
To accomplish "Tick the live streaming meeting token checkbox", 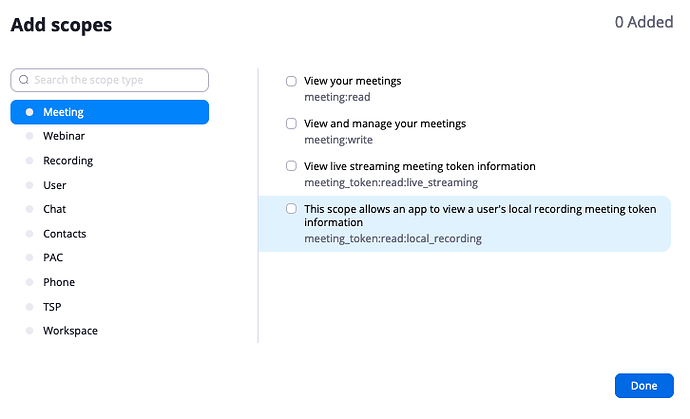I will click(x=291, y=166).
